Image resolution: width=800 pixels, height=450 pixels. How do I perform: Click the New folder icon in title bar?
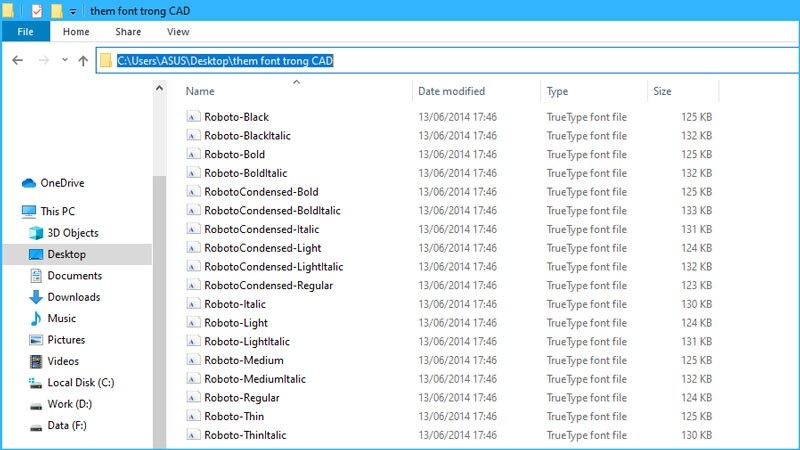57,11
